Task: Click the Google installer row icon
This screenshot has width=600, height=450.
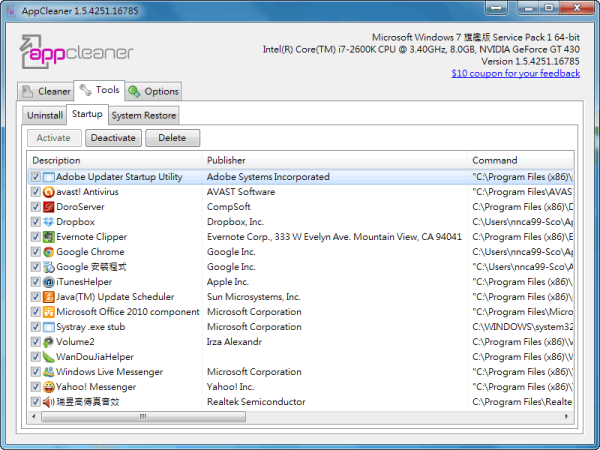Action: click(49, 267)
